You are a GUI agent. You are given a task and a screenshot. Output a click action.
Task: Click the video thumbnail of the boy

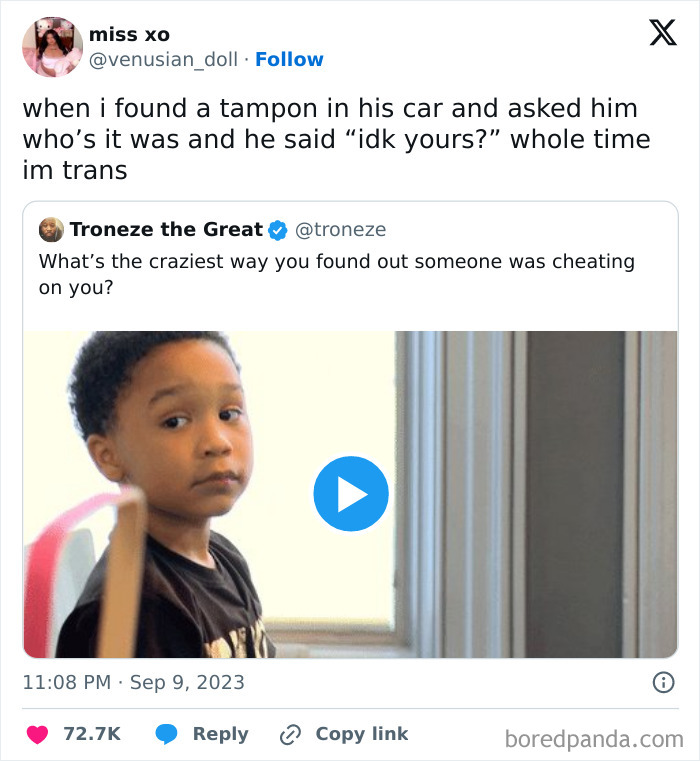[350, 494]
